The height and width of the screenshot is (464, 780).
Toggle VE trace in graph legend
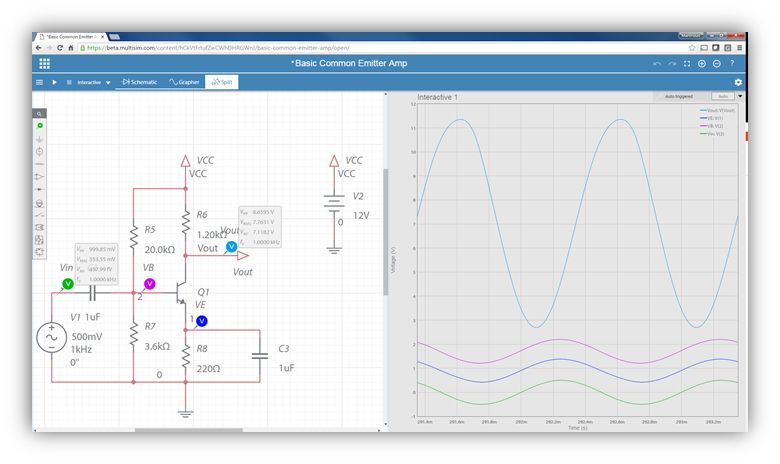click(711, 118)
